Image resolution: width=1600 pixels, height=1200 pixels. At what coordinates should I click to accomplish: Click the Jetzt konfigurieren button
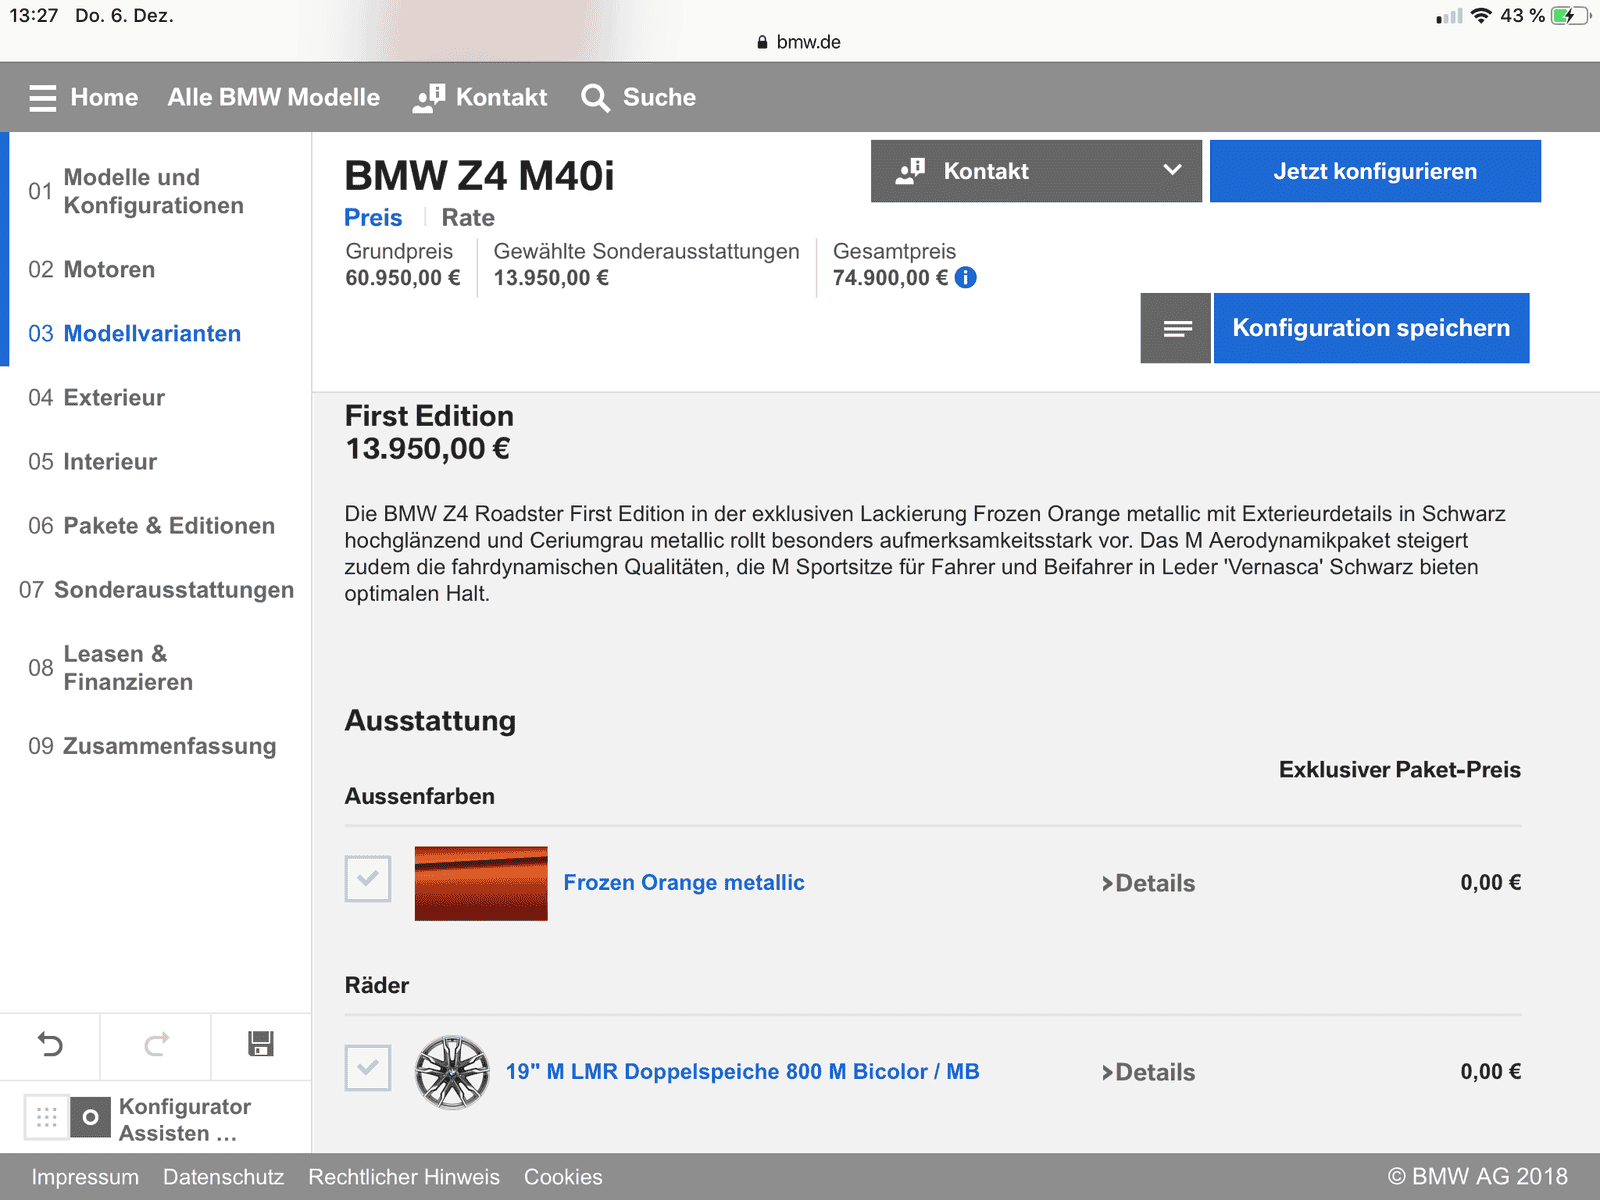1375,171
